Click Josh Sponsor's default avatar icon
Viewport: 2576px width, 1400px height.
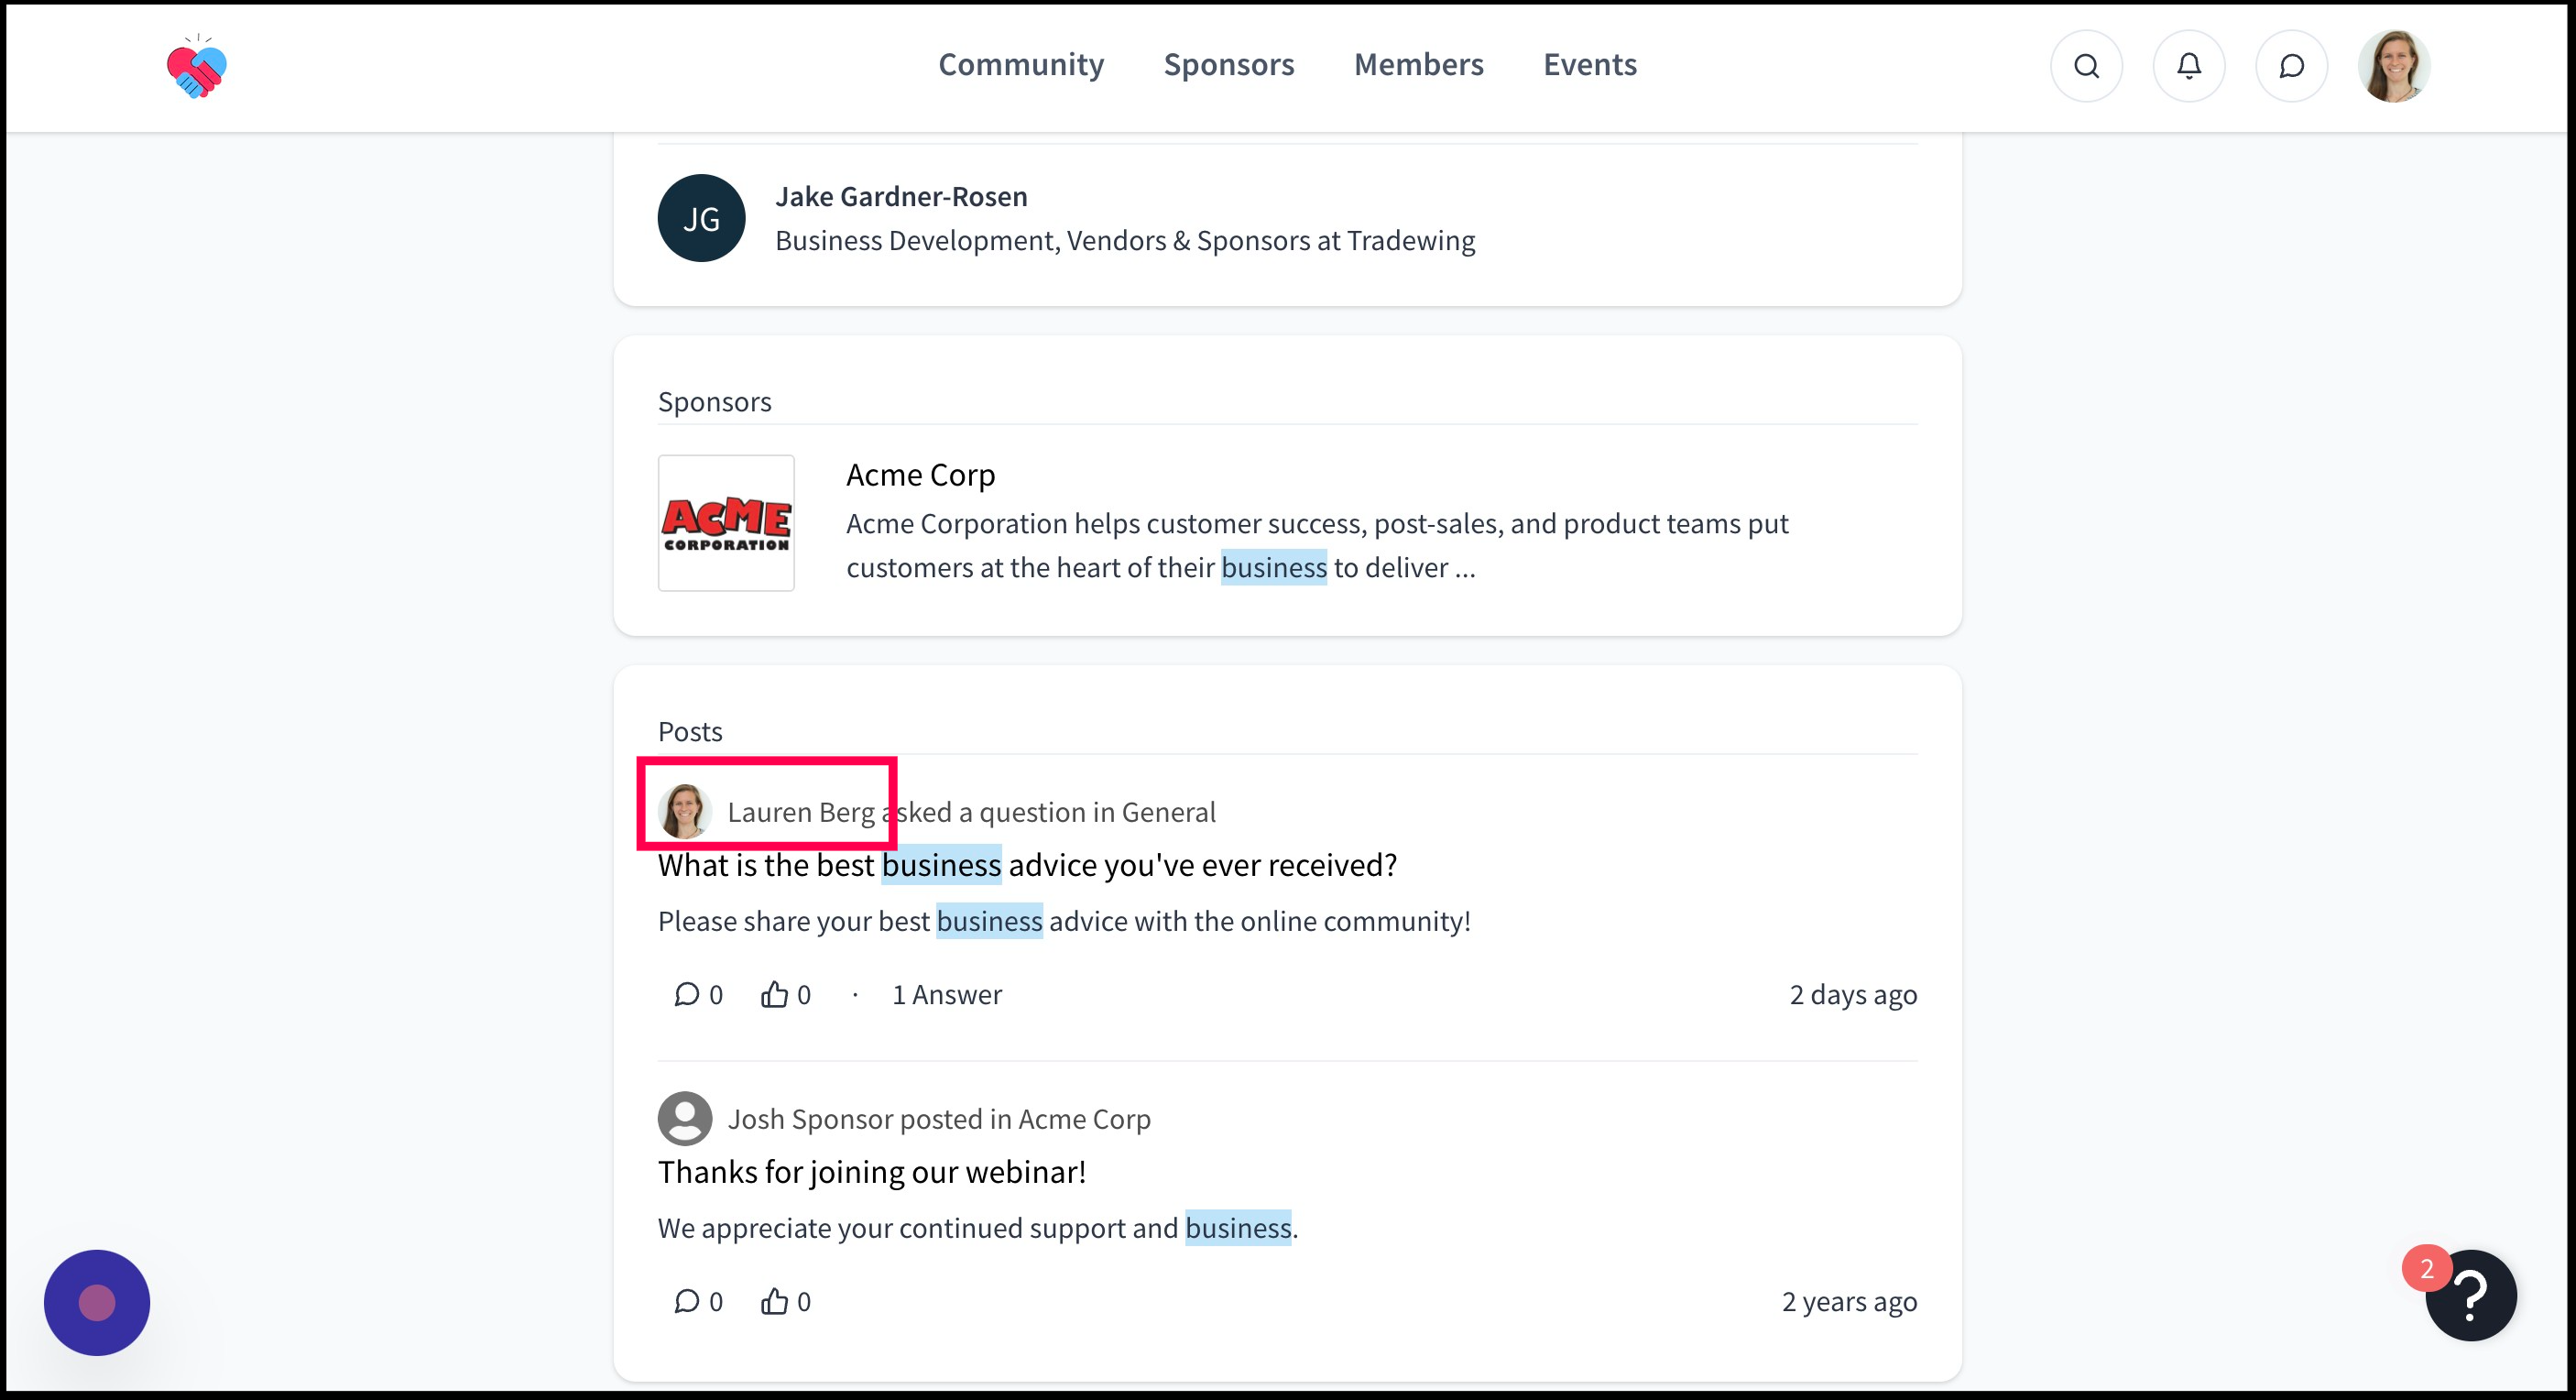[x=685, y=1118]
